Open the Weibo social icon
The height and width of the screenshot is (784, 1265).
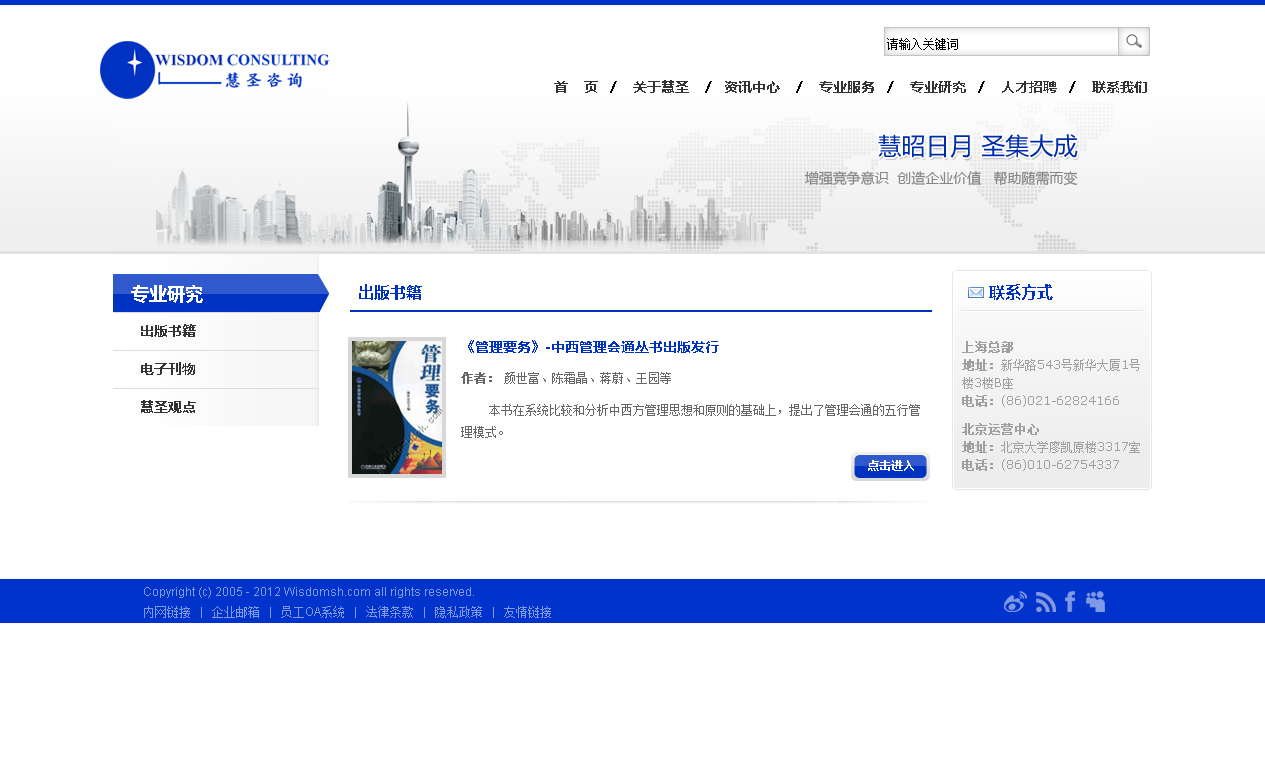(1015, 602)
